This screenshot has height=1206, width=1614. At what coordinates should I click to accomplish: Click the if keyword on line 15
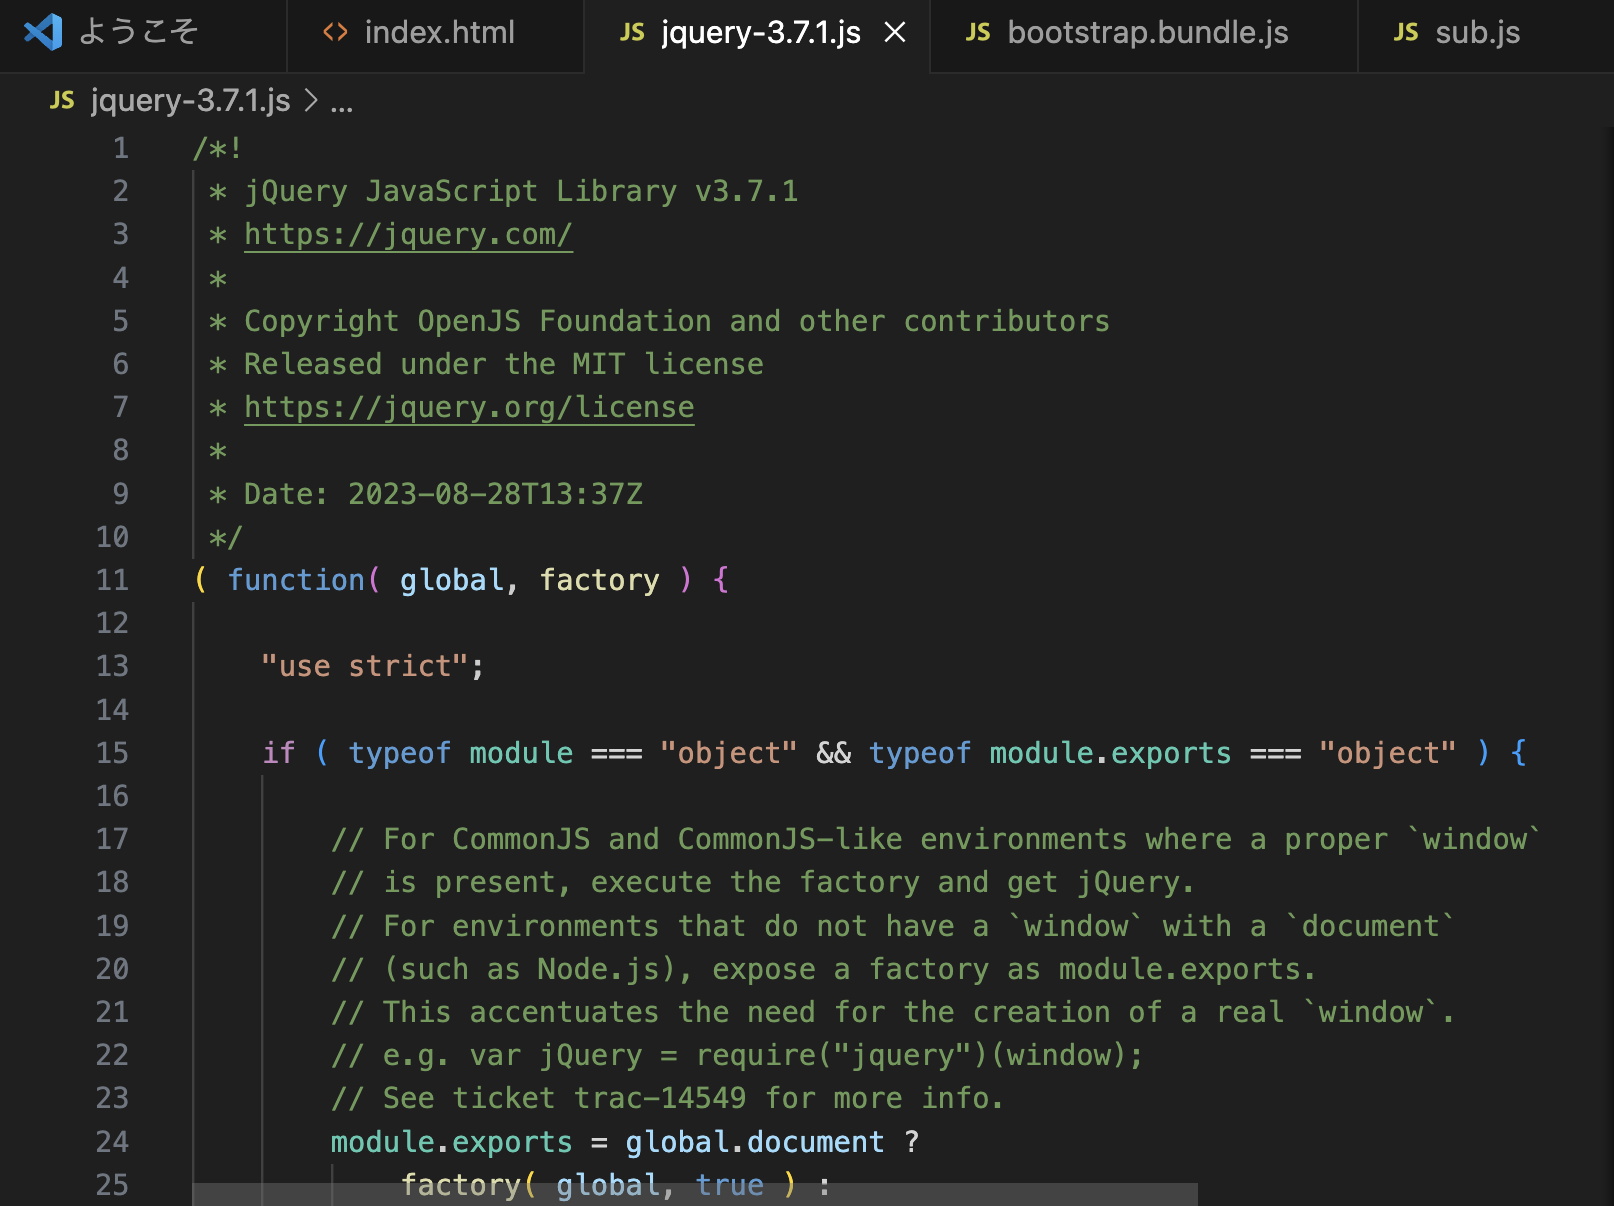[x=279, y=753]
